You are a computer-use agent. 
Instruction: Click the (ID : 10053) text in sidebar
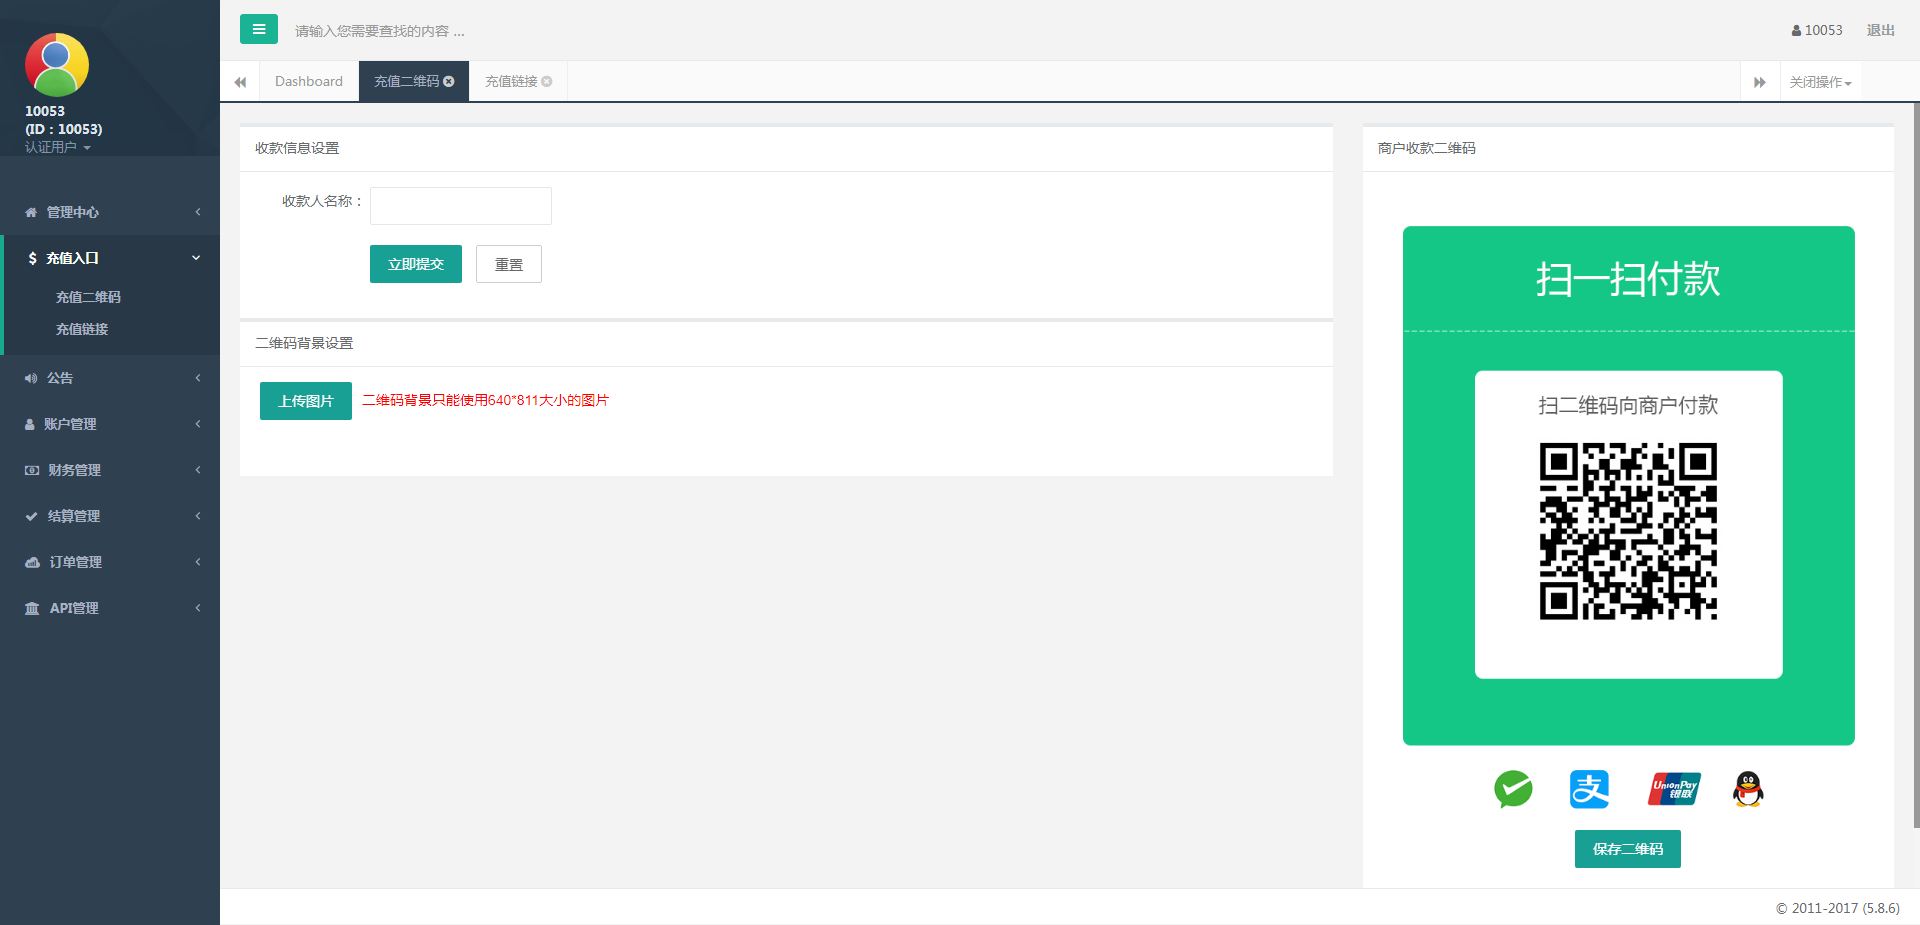pos(64,129)
